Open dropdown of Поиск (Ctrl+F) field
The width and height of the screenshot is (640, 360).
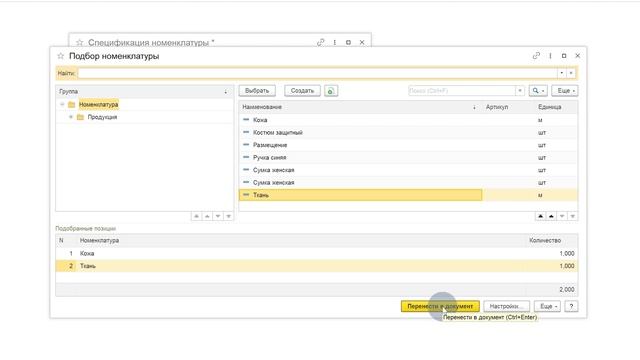(x=520, y=91)
